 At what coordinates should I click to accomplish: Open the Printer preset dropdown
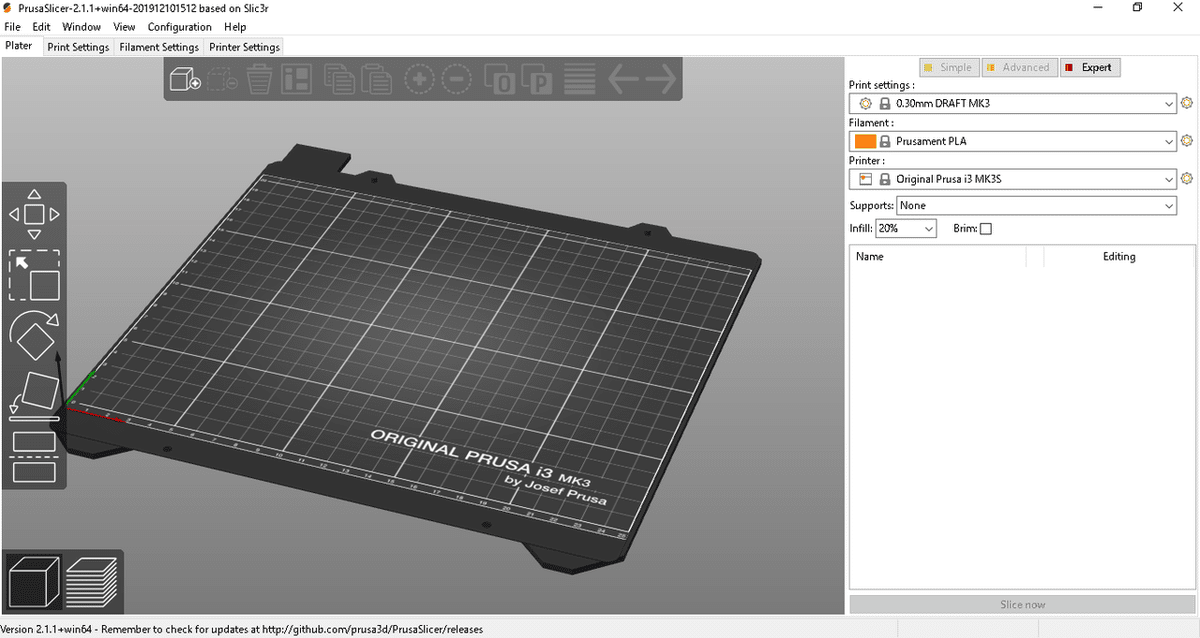(x=1013, y=179)
